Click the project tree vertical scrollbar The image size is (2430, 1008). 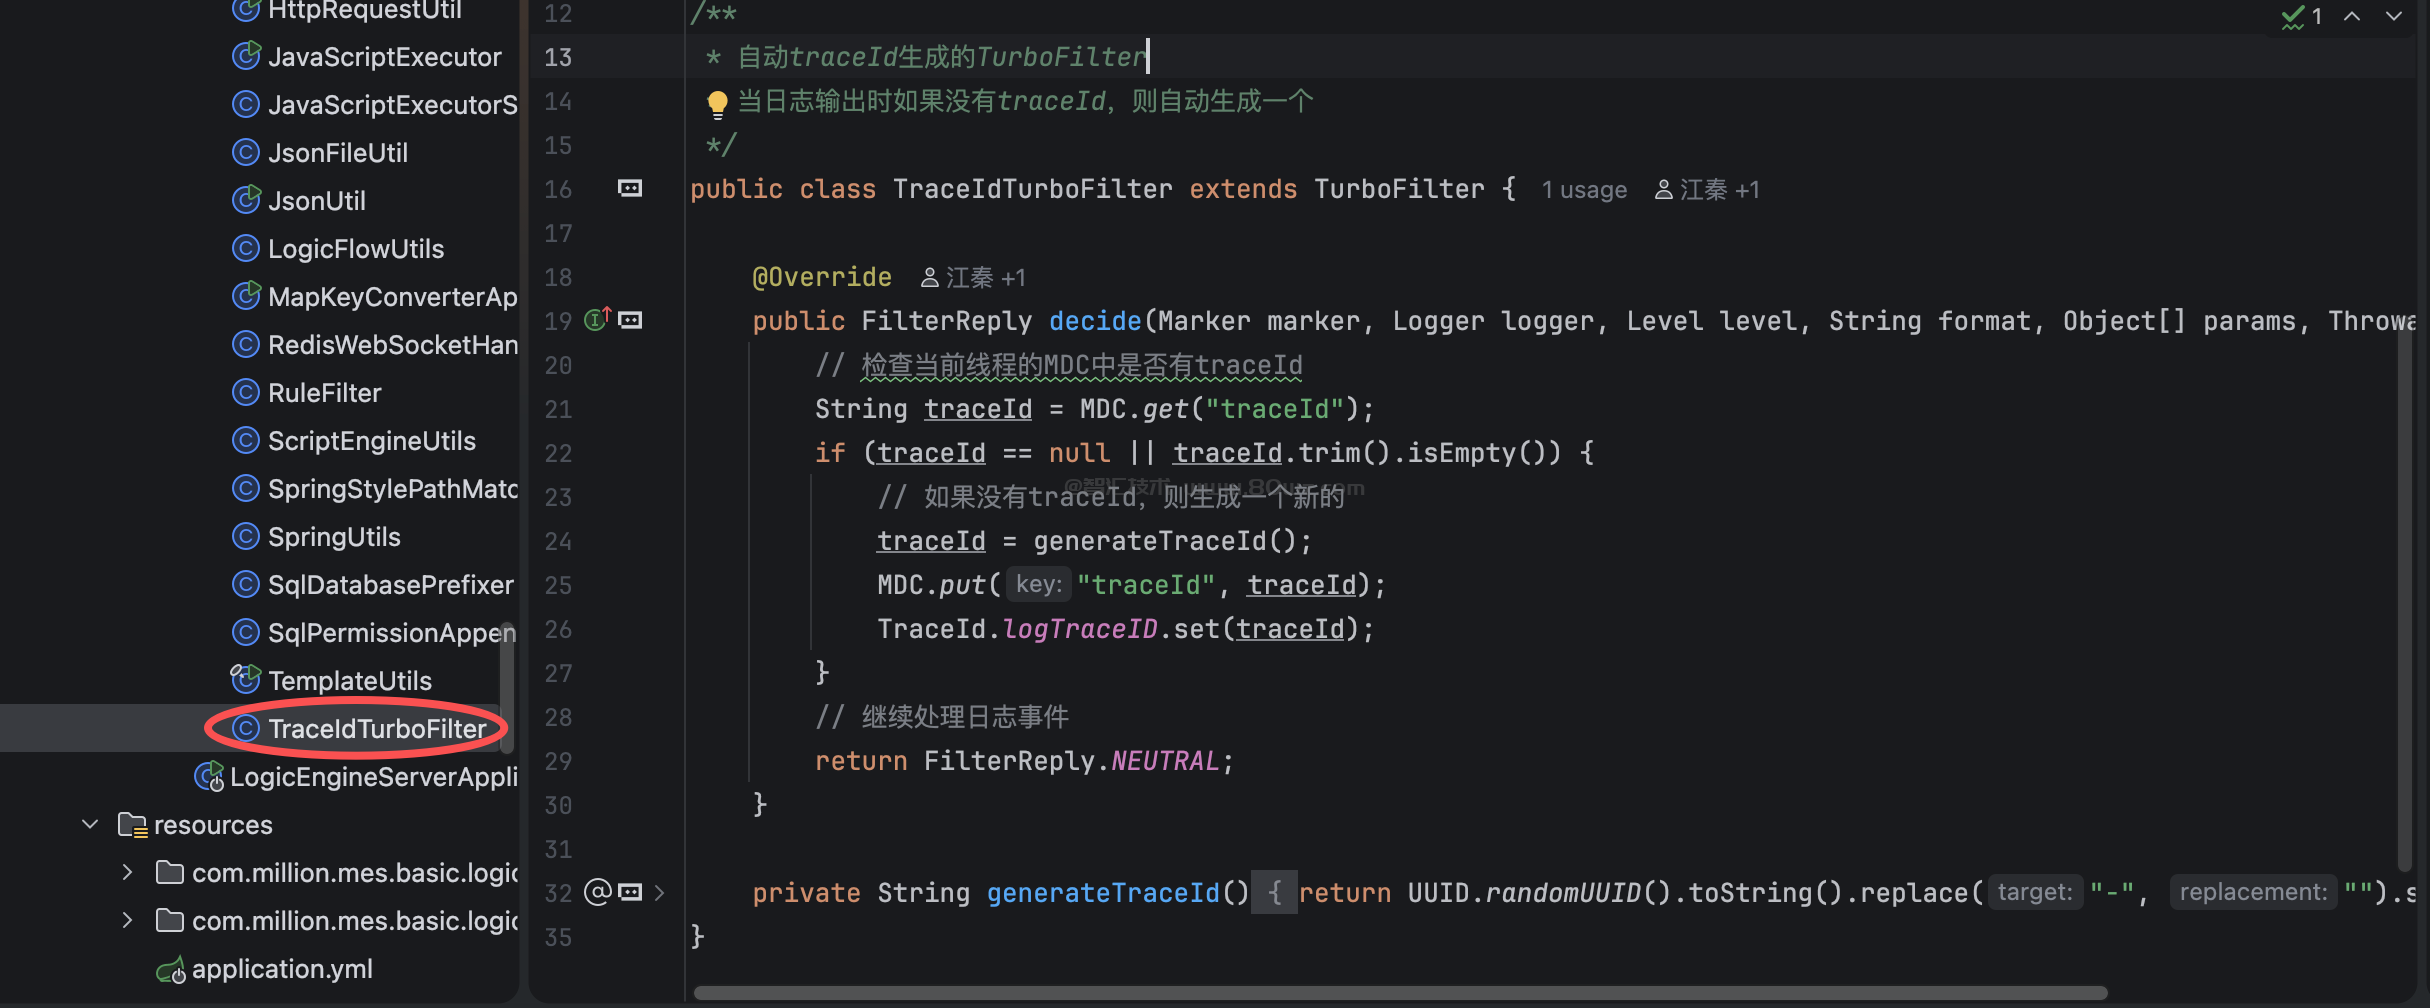tap(507, 690)
